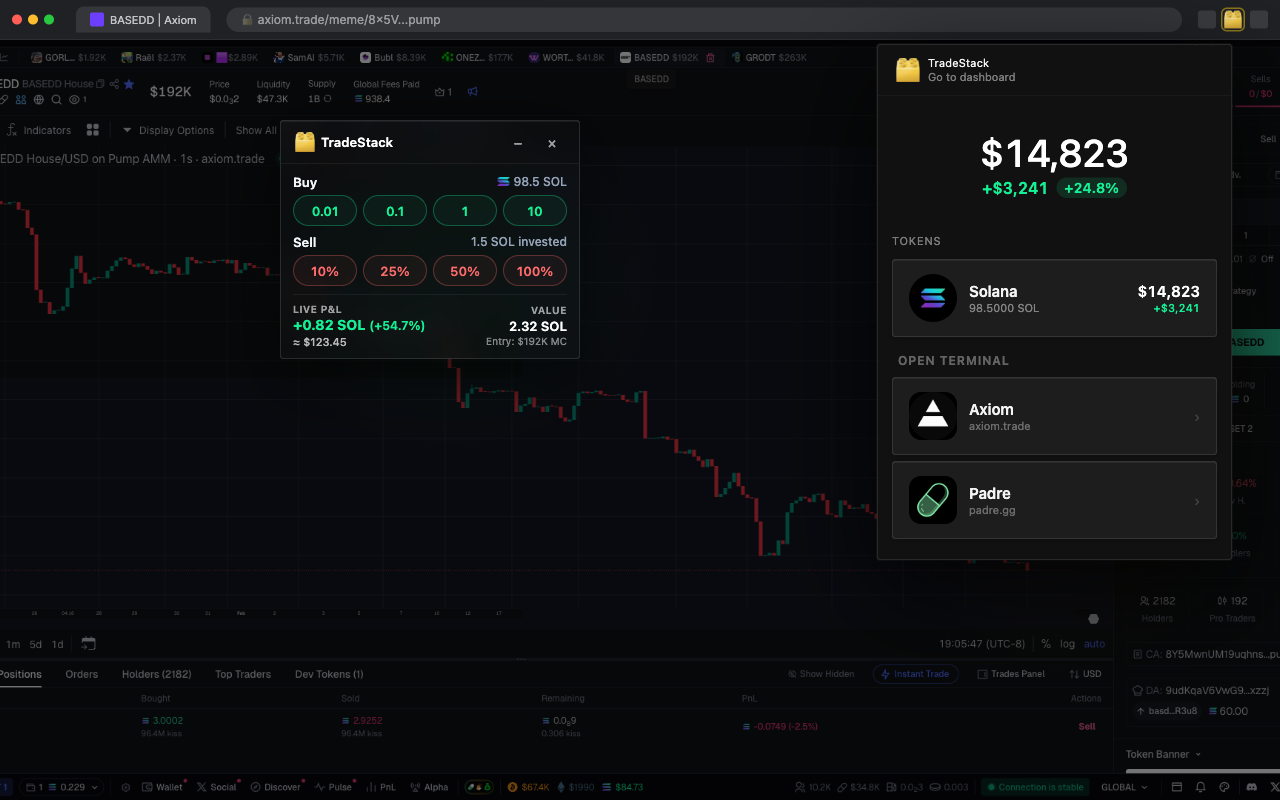Open Discover in the bottom bar
1280x800 pixels.
point(275,787)
